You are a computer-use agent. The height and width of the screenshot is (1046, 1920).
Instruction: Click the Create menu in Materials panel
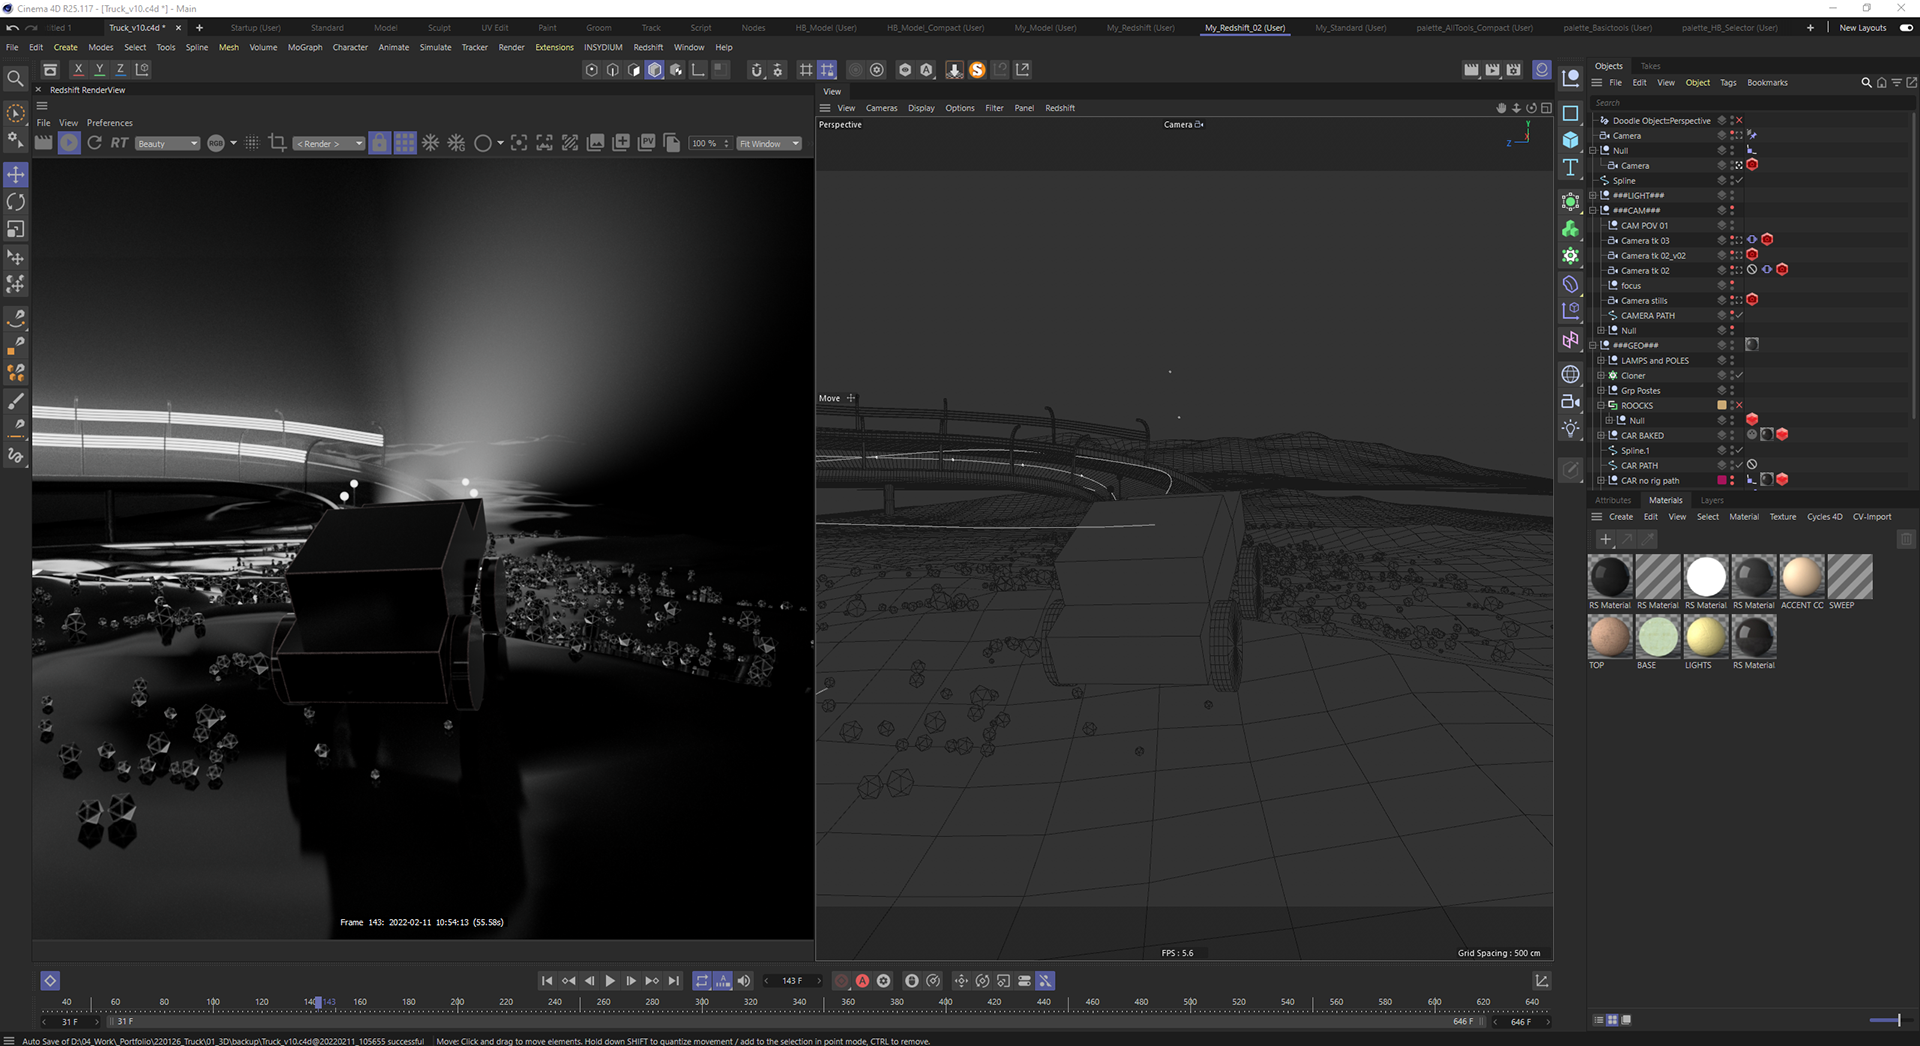pyautogui.click(x=1621, y=517)
